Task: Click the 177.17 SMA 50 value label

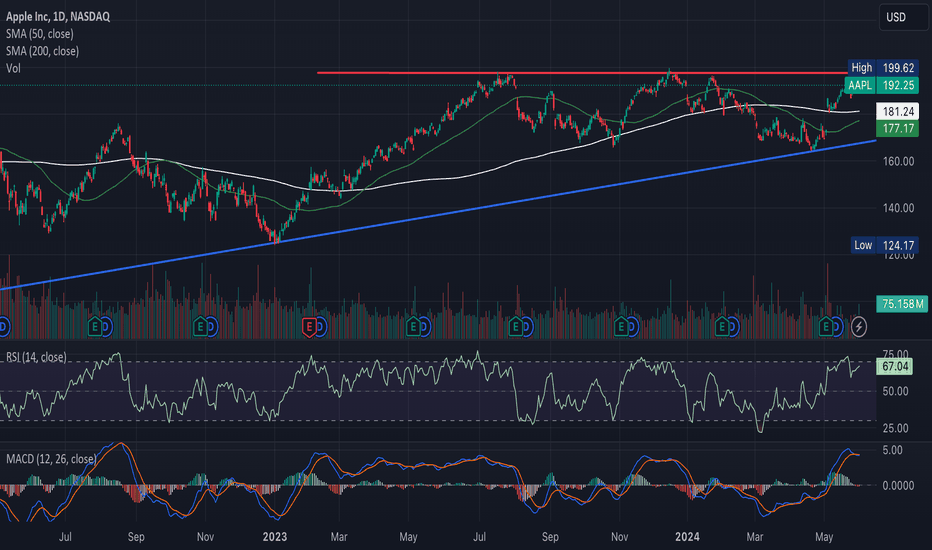Action: (898, 128)
